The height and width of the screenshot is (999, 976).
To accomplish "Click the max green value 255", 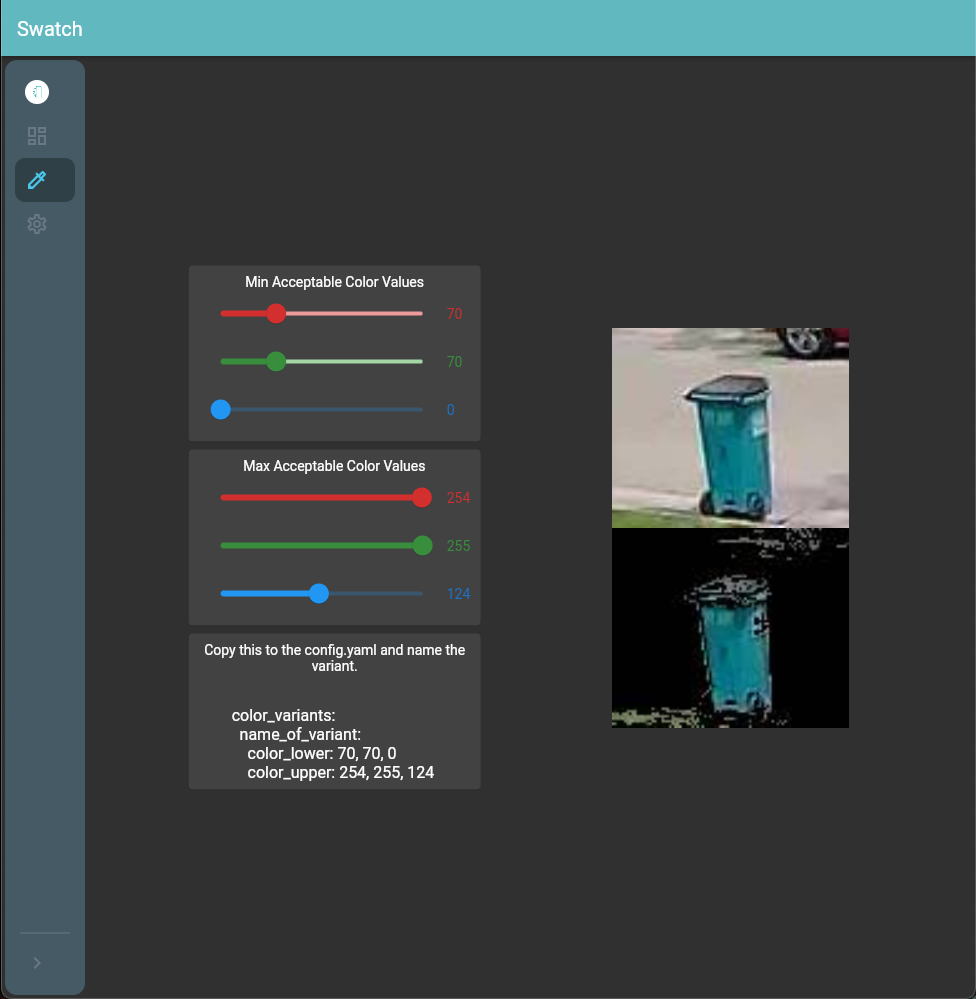I will tap(458, 546).
